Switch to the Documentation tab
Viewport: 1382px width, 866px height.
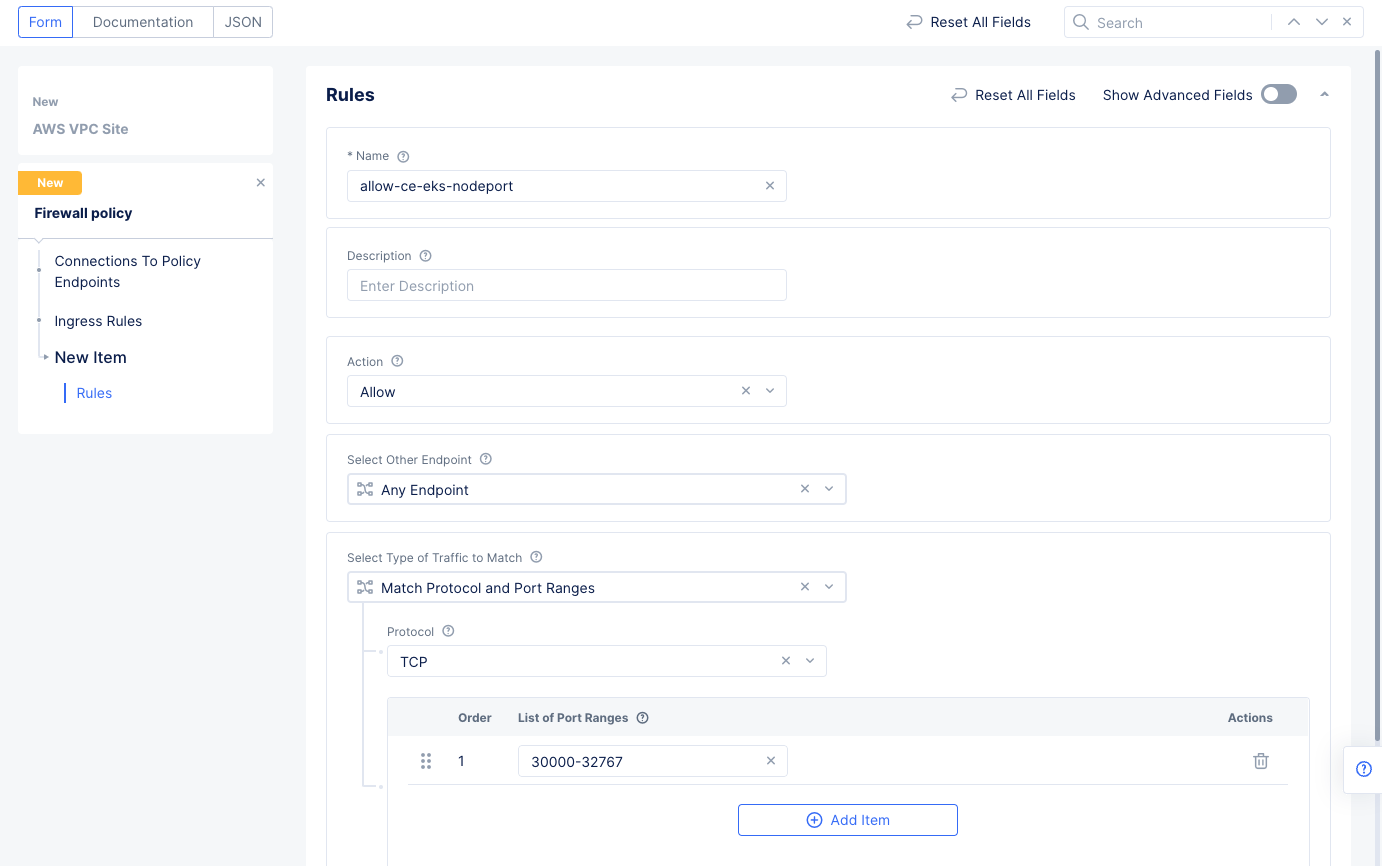pos(143,22)
